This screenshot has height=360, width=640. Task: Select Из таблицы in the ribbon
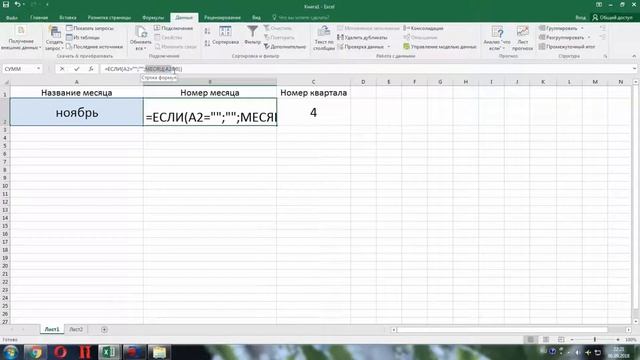click(x=83, y=38)
